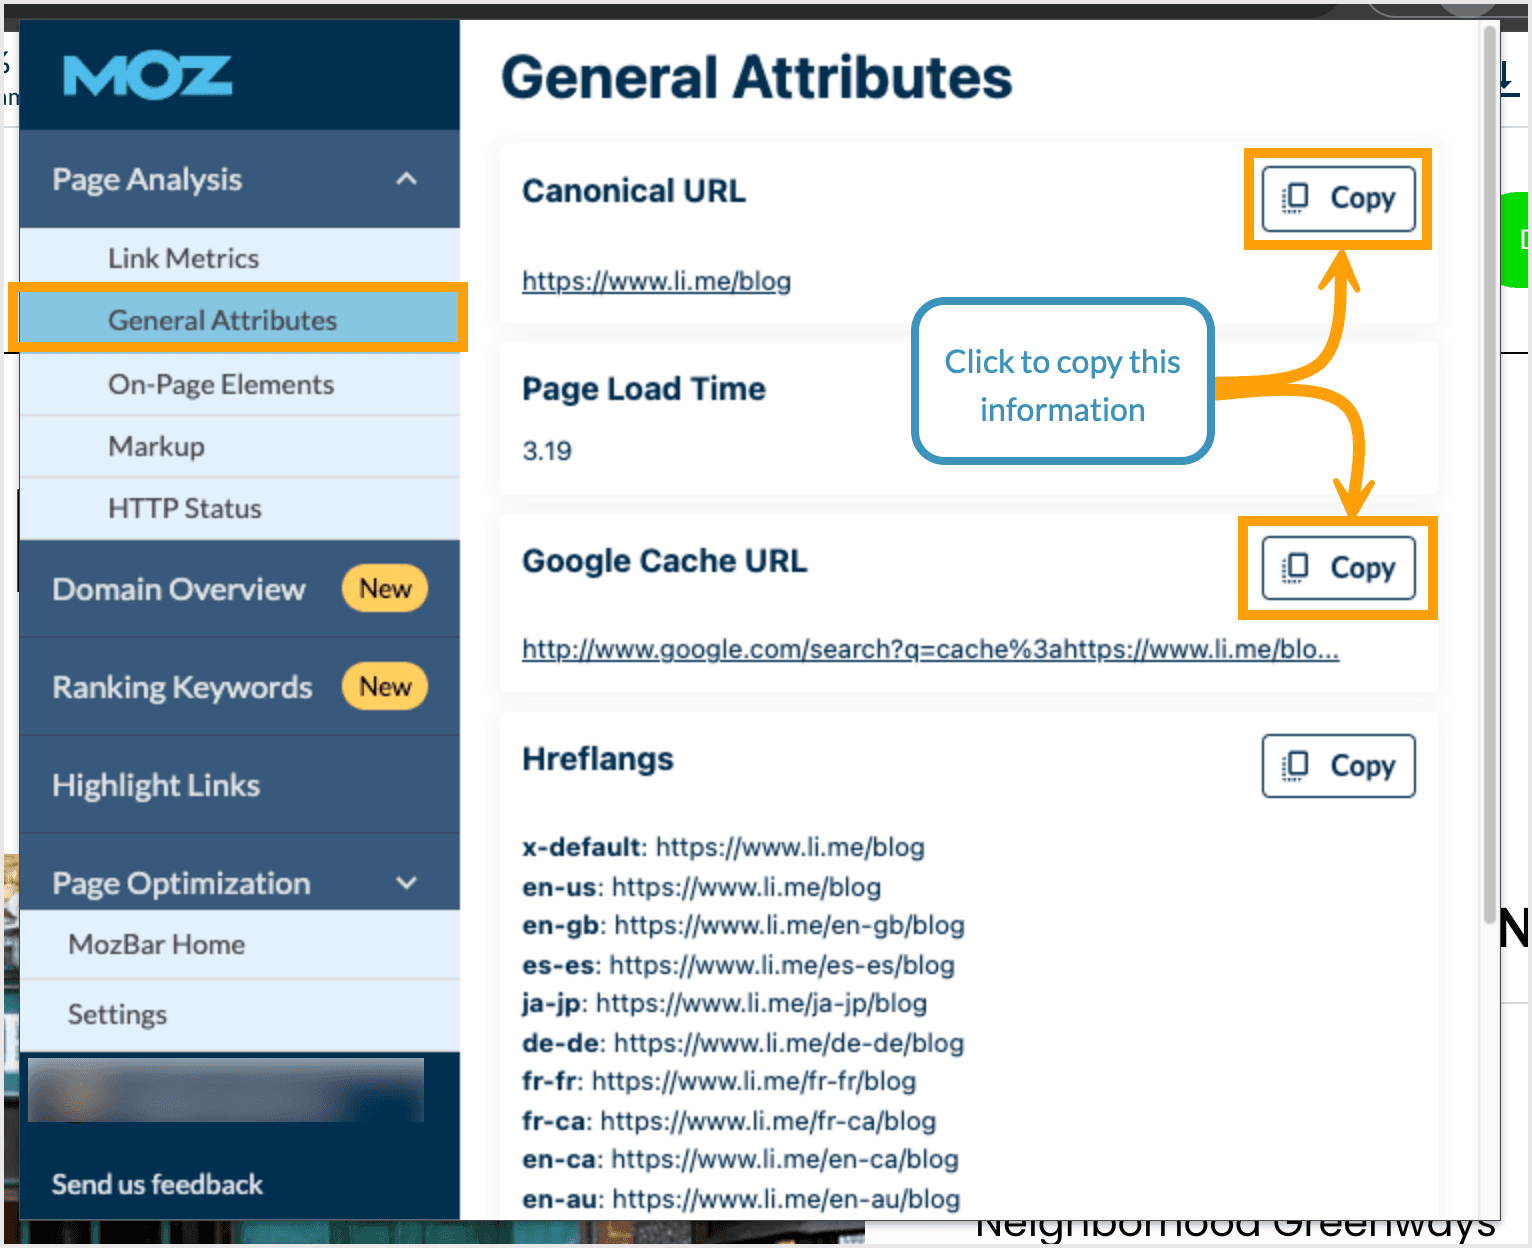The width and height of the screenshot is (1532, 1248).
Task: Open Domain Overview from sidebar
Action: [178, 589]
